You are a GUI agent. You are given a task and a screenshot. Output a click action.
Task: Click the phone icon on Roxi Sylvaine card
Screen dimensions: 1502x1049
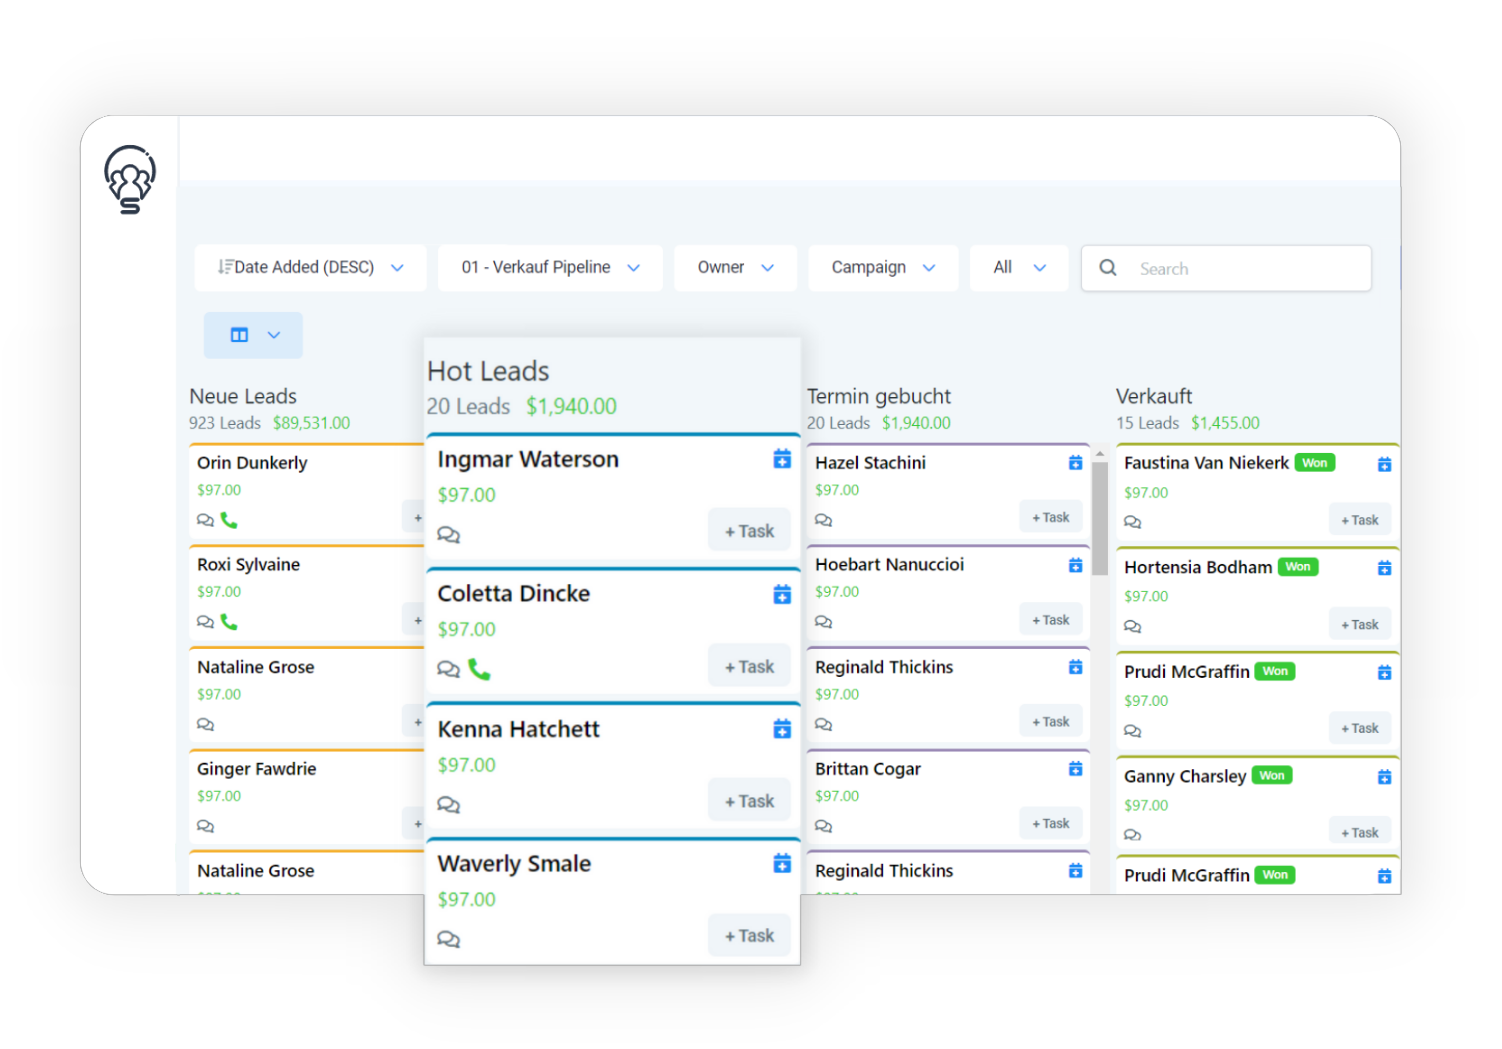point(229,622)
